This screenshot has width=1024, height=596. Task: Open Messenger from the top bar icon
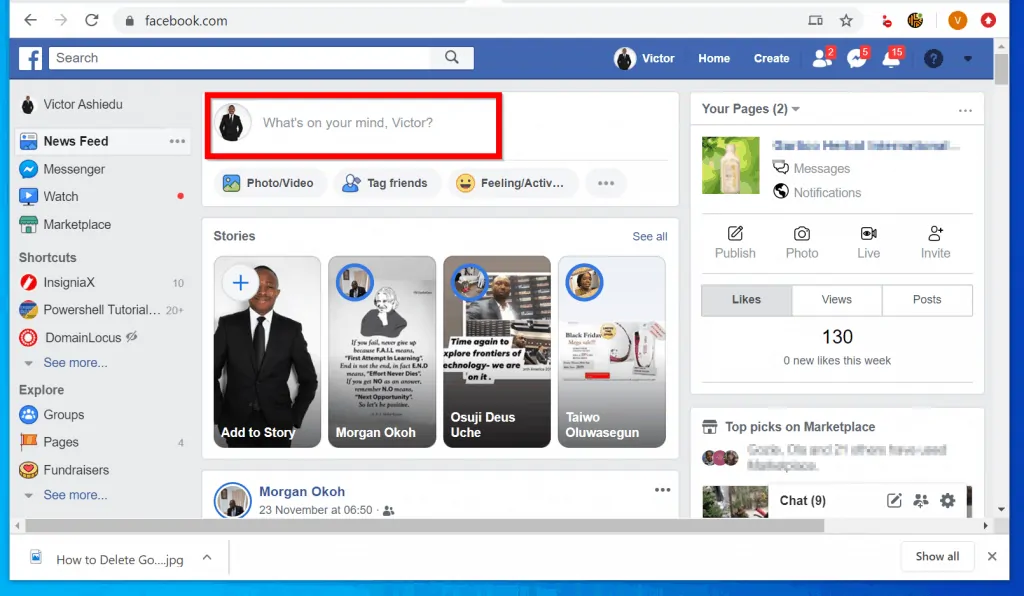[855, 59]
